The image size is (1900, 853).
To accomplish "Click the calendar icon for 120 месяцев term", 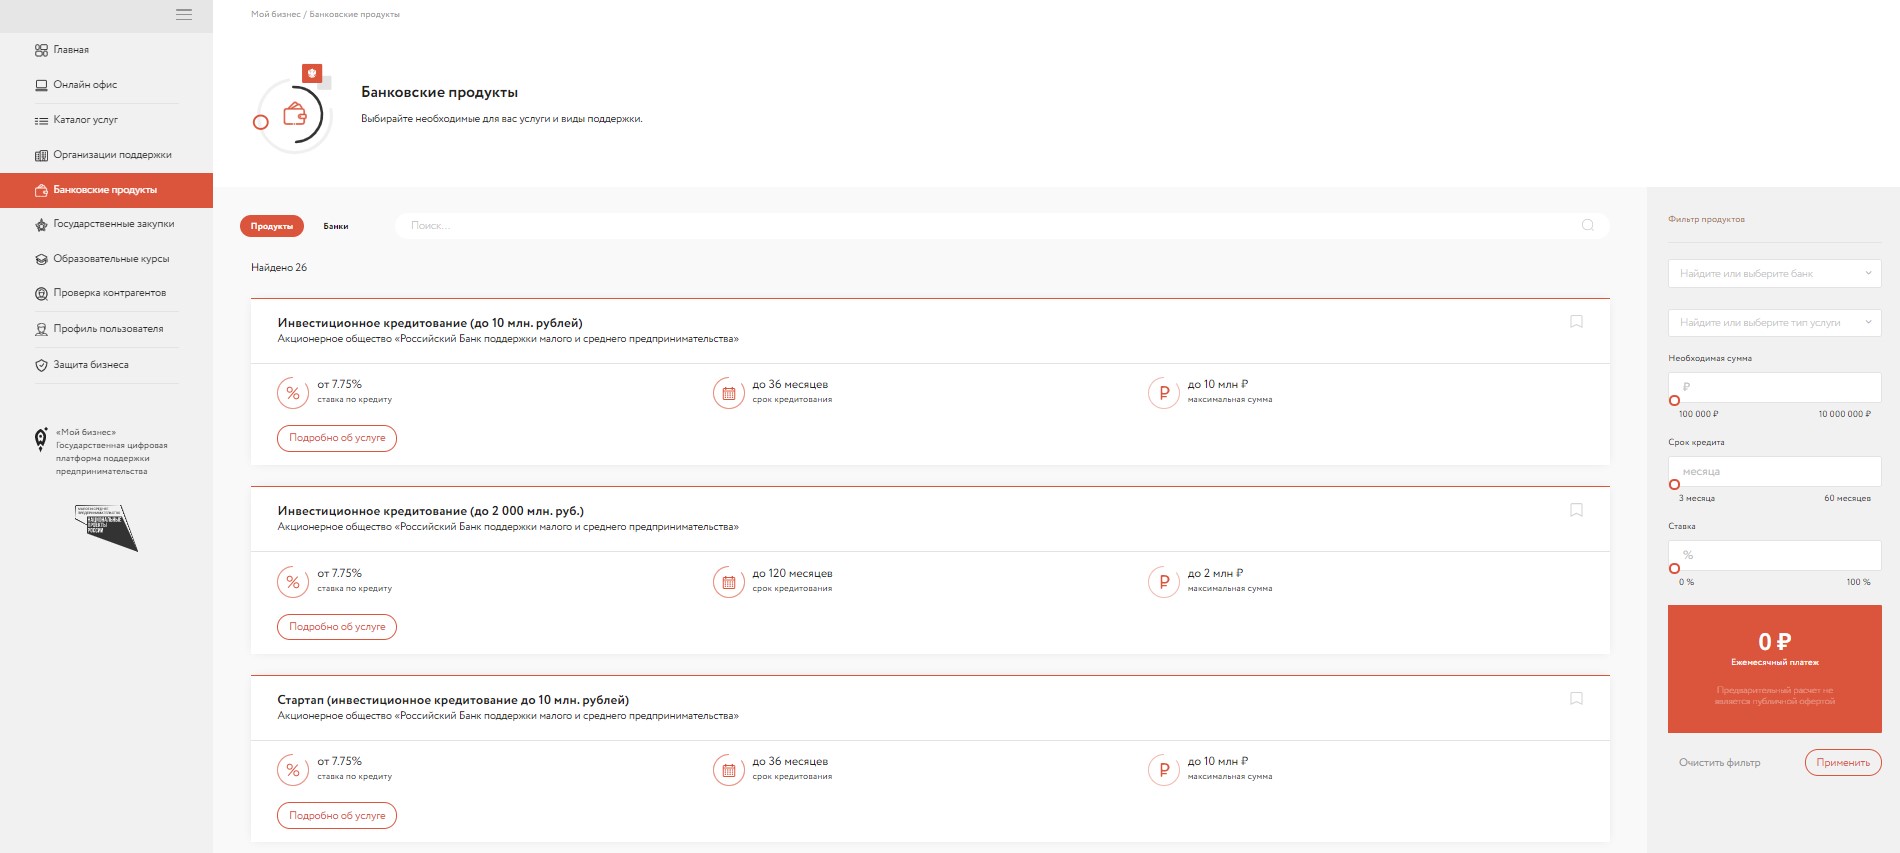I will pos(728,582).
